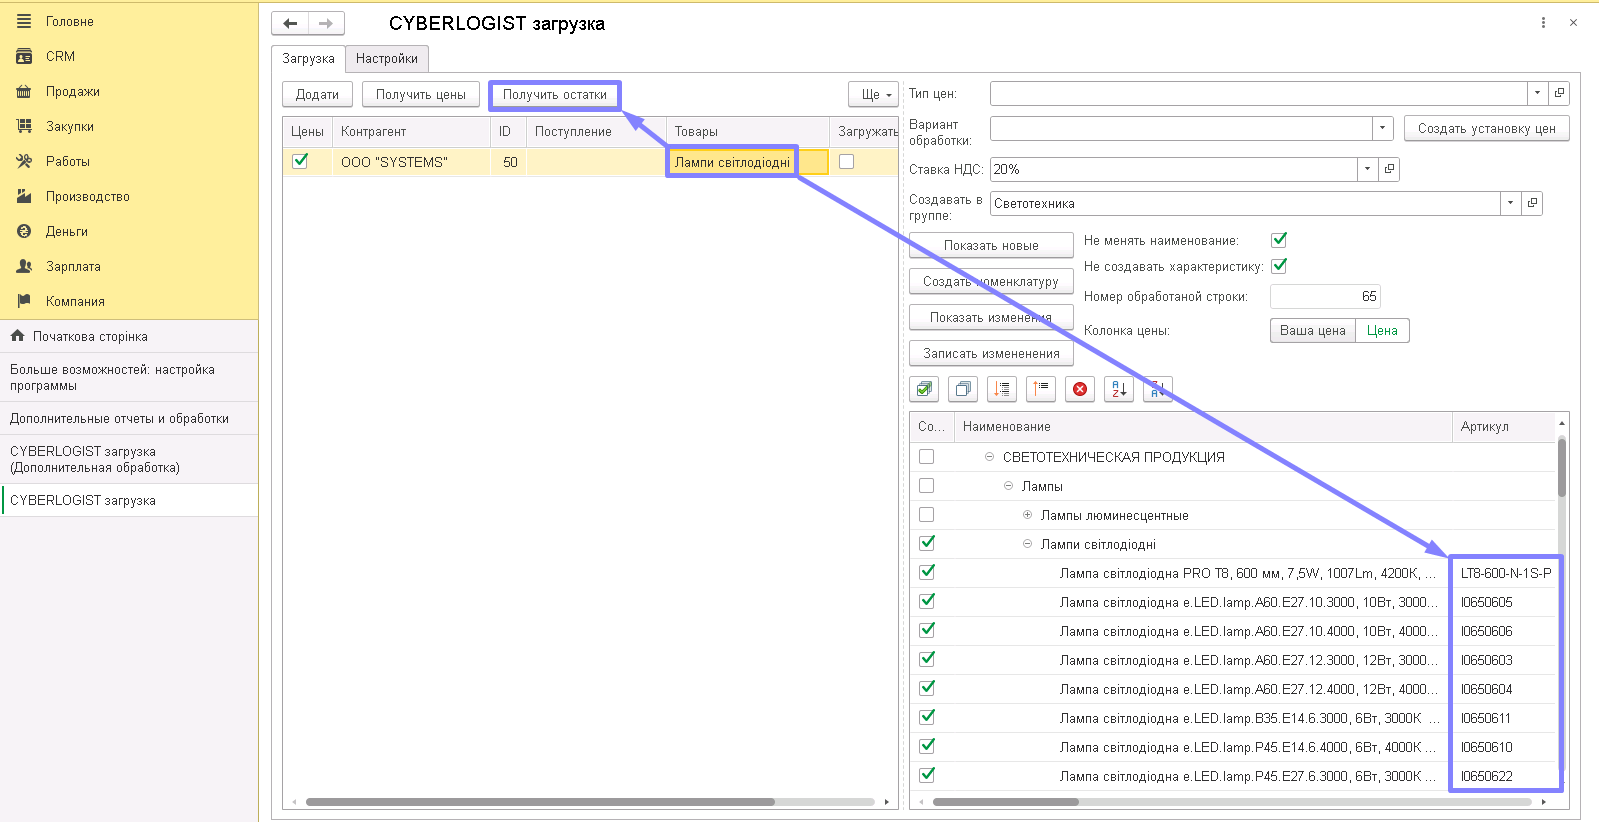Sort list ascending A-Z icon
Image resolution: width=1599 pixels, height=822 pixels.
click(1119, 389)
